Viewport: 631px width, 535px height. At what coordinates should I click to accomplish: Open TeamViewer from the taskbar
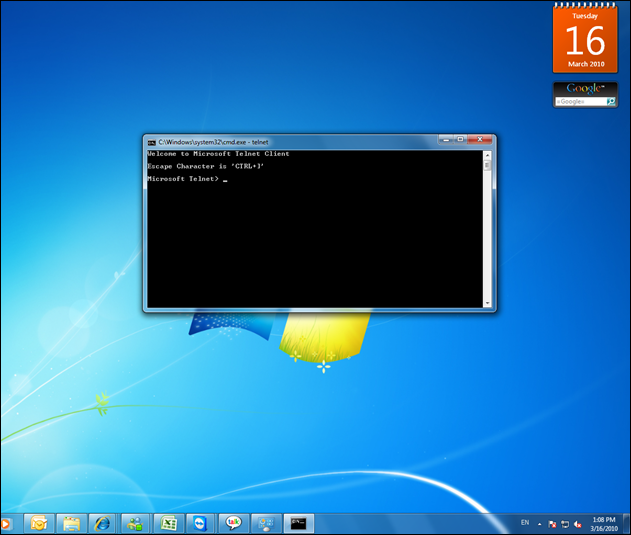(200, 524)
